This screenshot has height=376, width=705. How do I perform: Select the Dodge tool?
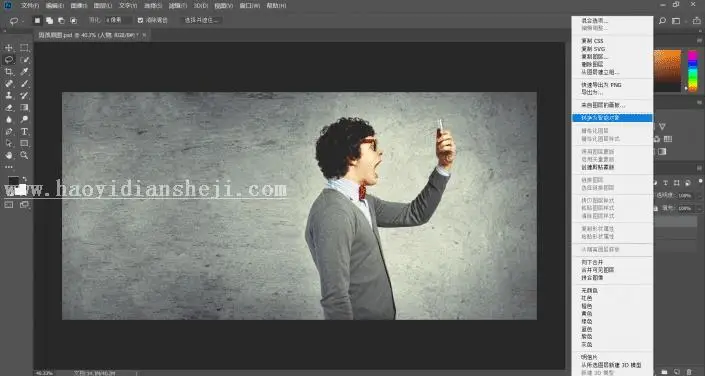[24, 119]
